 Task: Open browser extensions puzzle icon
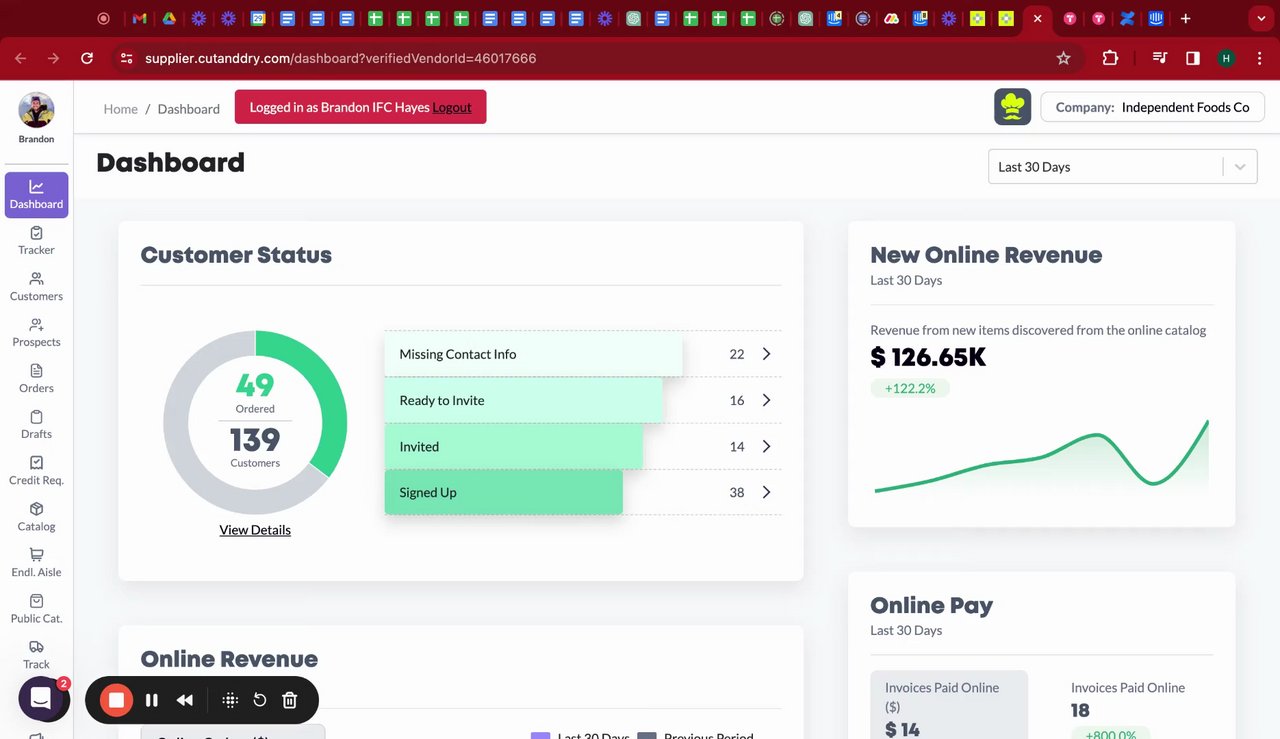point(1110,58)
